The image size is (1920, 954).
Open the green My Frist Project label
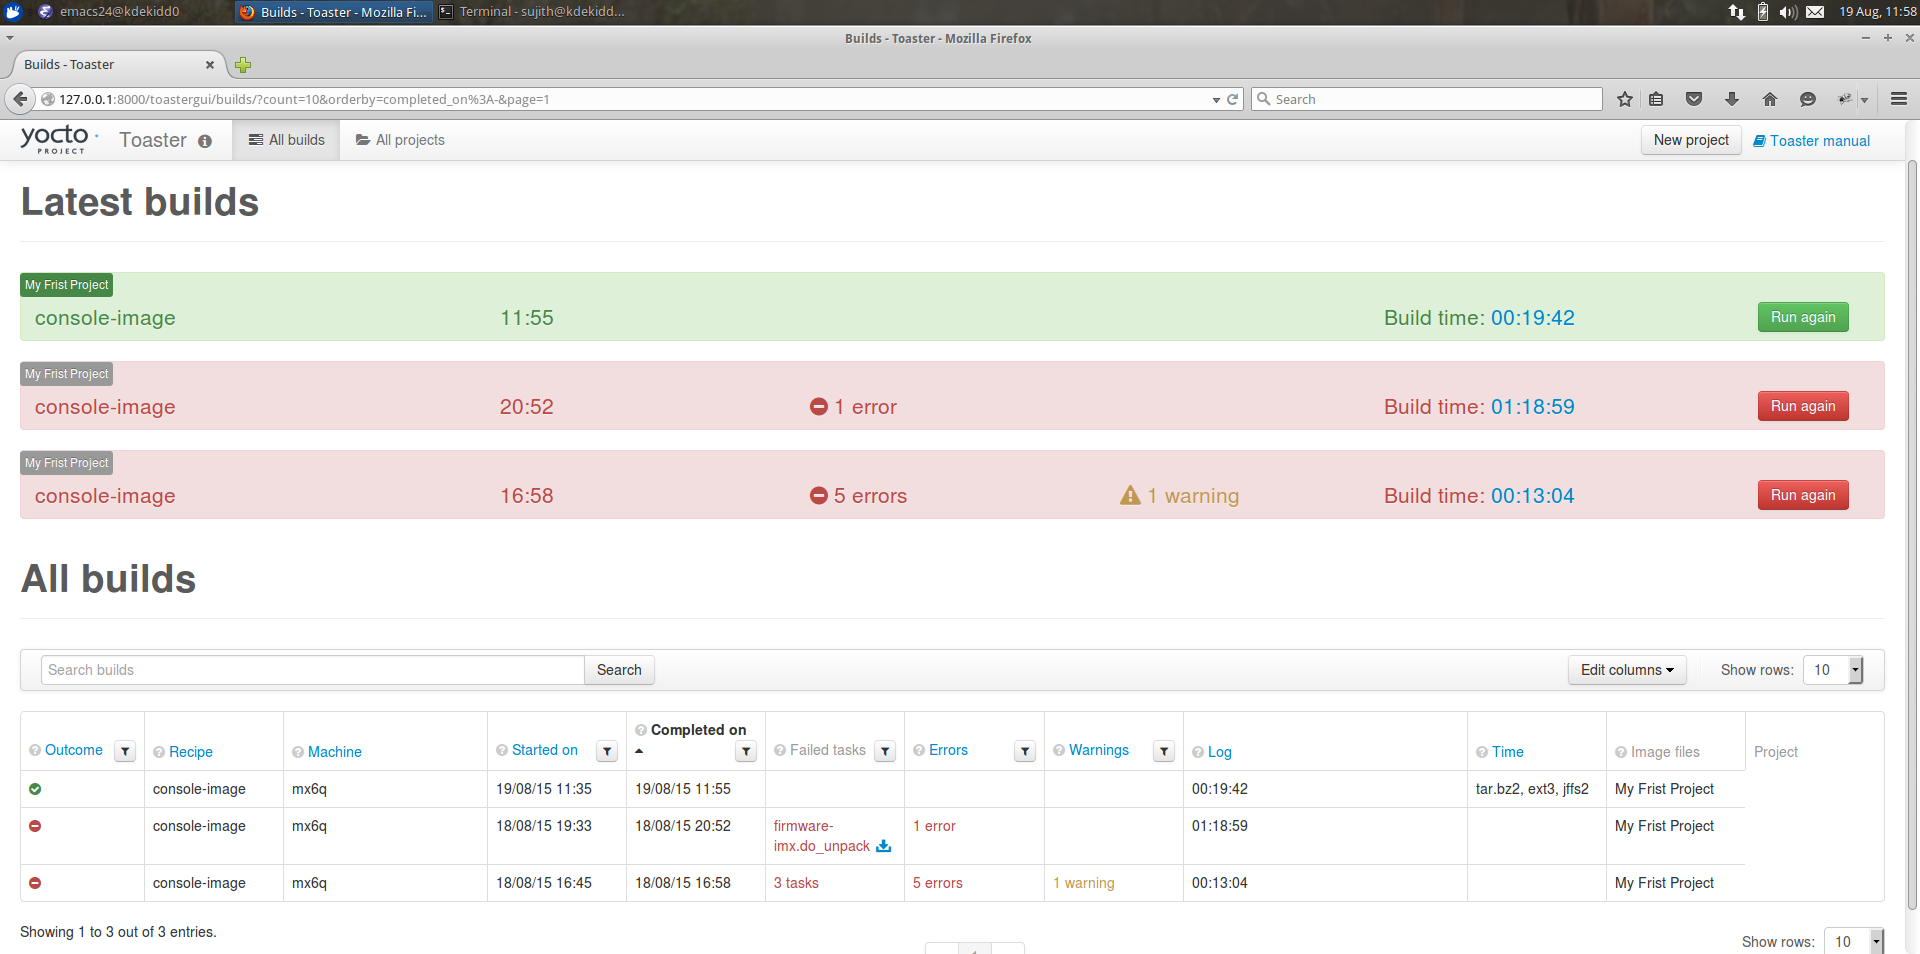coord(67,285)
